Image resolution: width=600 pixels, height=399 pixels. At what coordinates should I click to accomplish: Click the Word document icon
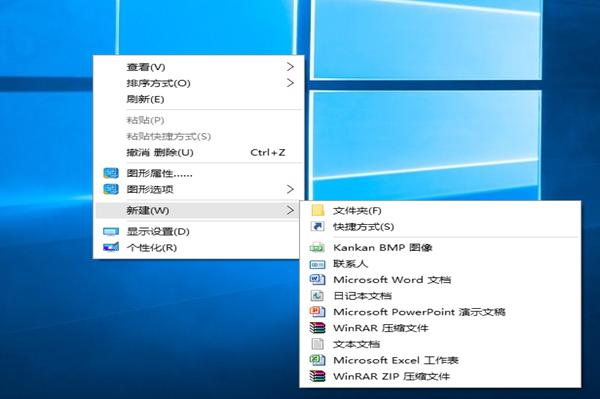318,280
